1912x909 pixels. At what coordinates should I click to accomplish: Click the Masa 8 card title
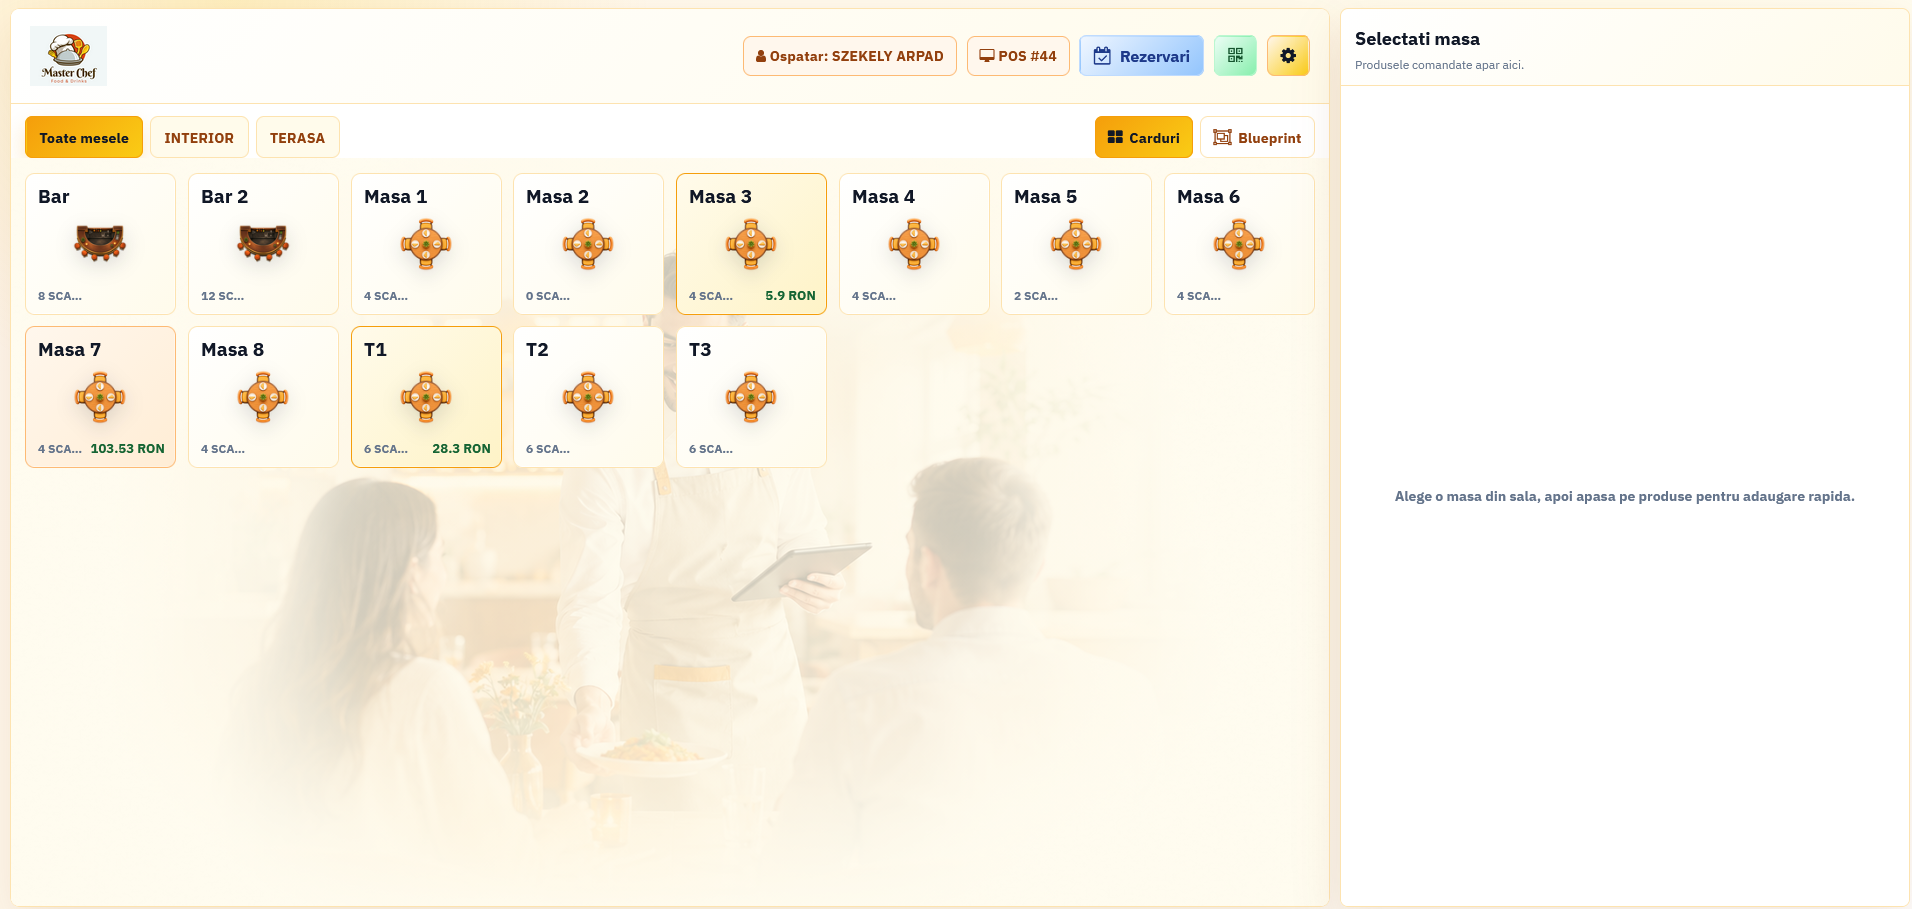[232, 350]
